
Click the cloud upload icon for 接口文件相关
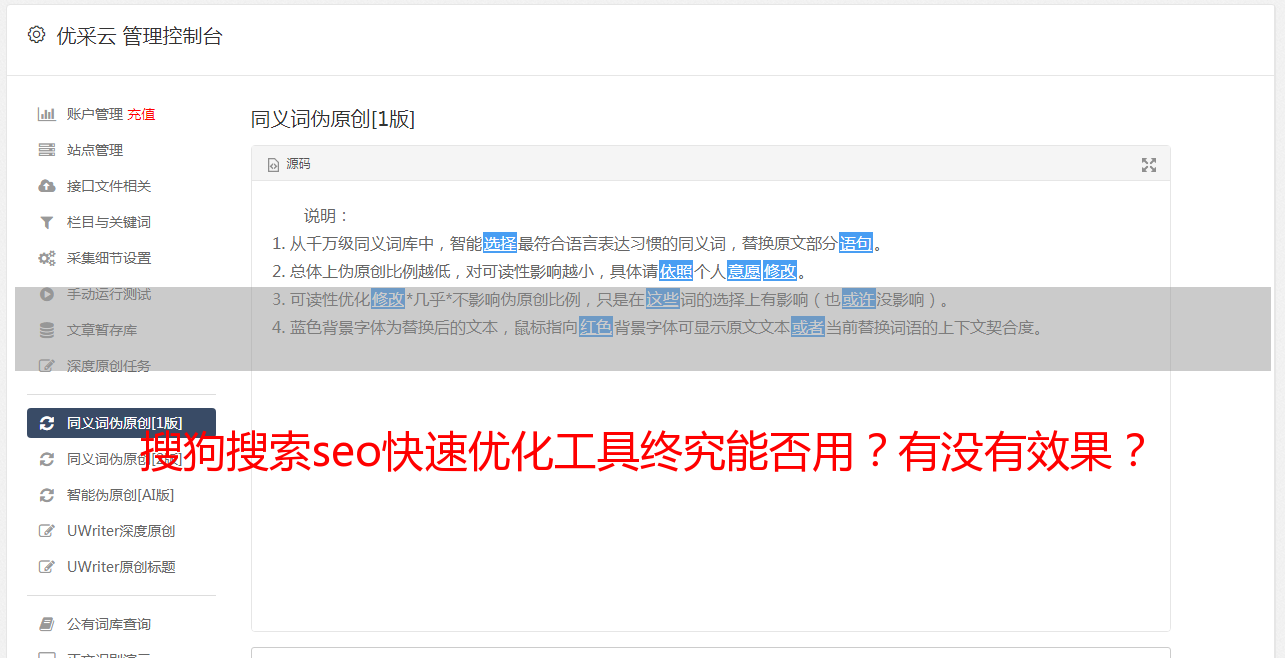(x=46, y=186)
